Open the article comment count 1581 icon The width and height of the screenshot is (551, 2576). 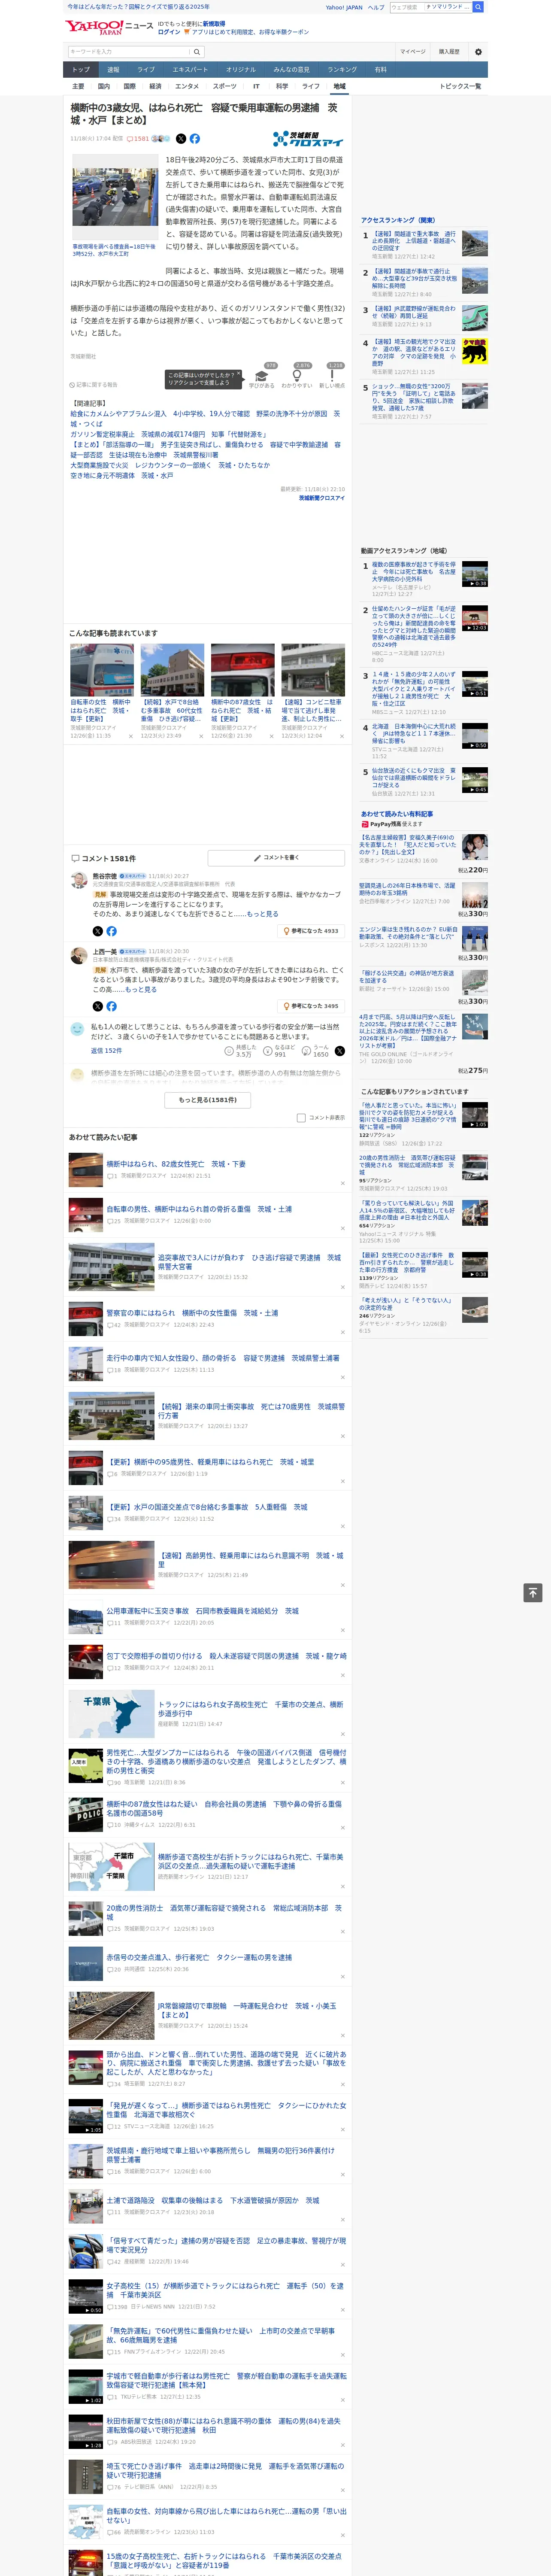[139, 139]
